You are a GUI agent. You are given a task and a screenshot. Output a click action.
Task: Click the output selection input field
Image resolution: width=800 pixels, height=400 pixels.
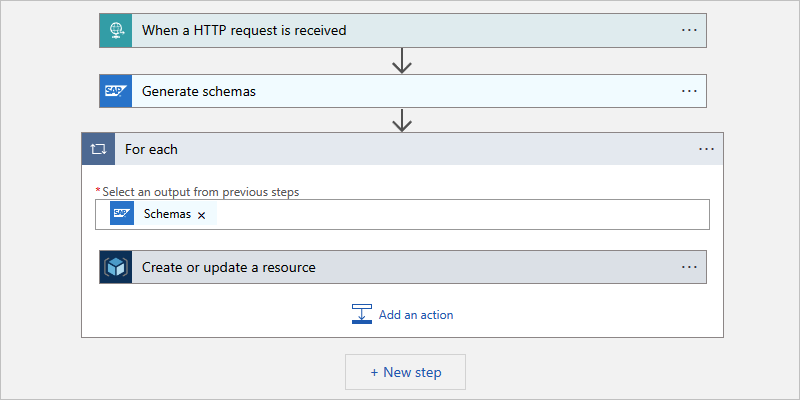pos(460,214)
